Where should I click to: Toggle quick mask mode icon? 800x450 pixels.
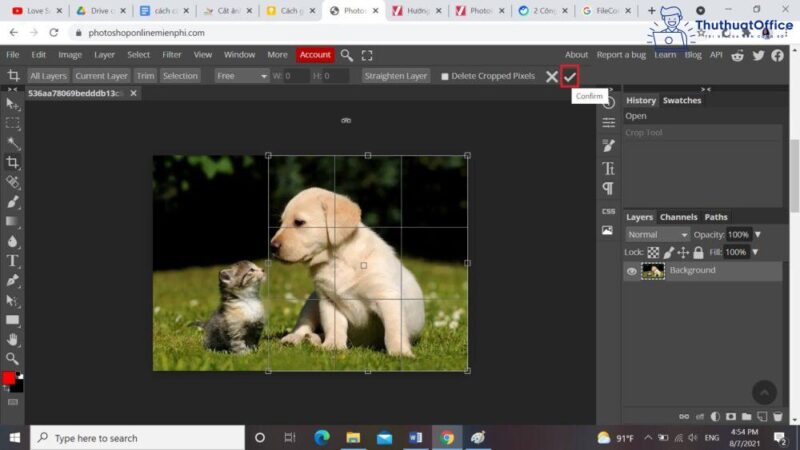[x=13, y=402]
